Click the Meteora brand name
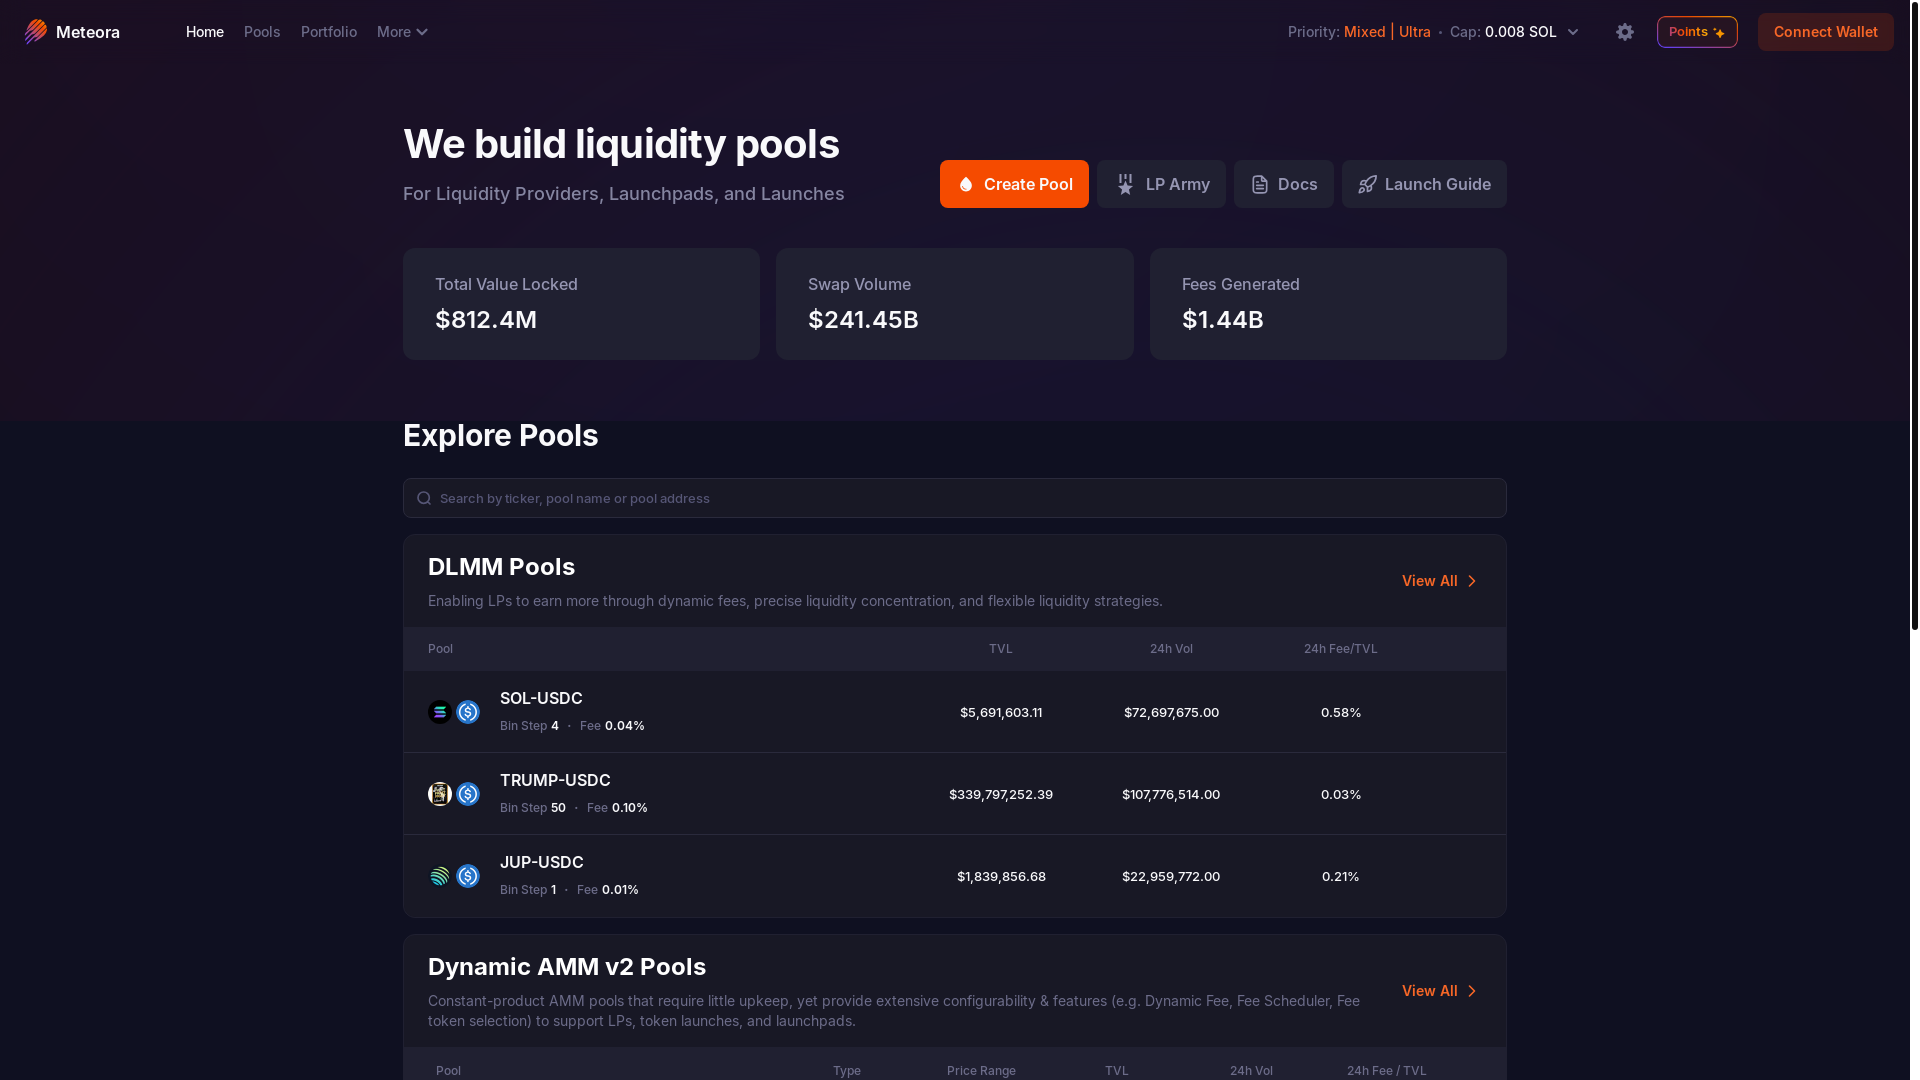The height and width of the screenshot is (1080, 1920). [88, 32]
